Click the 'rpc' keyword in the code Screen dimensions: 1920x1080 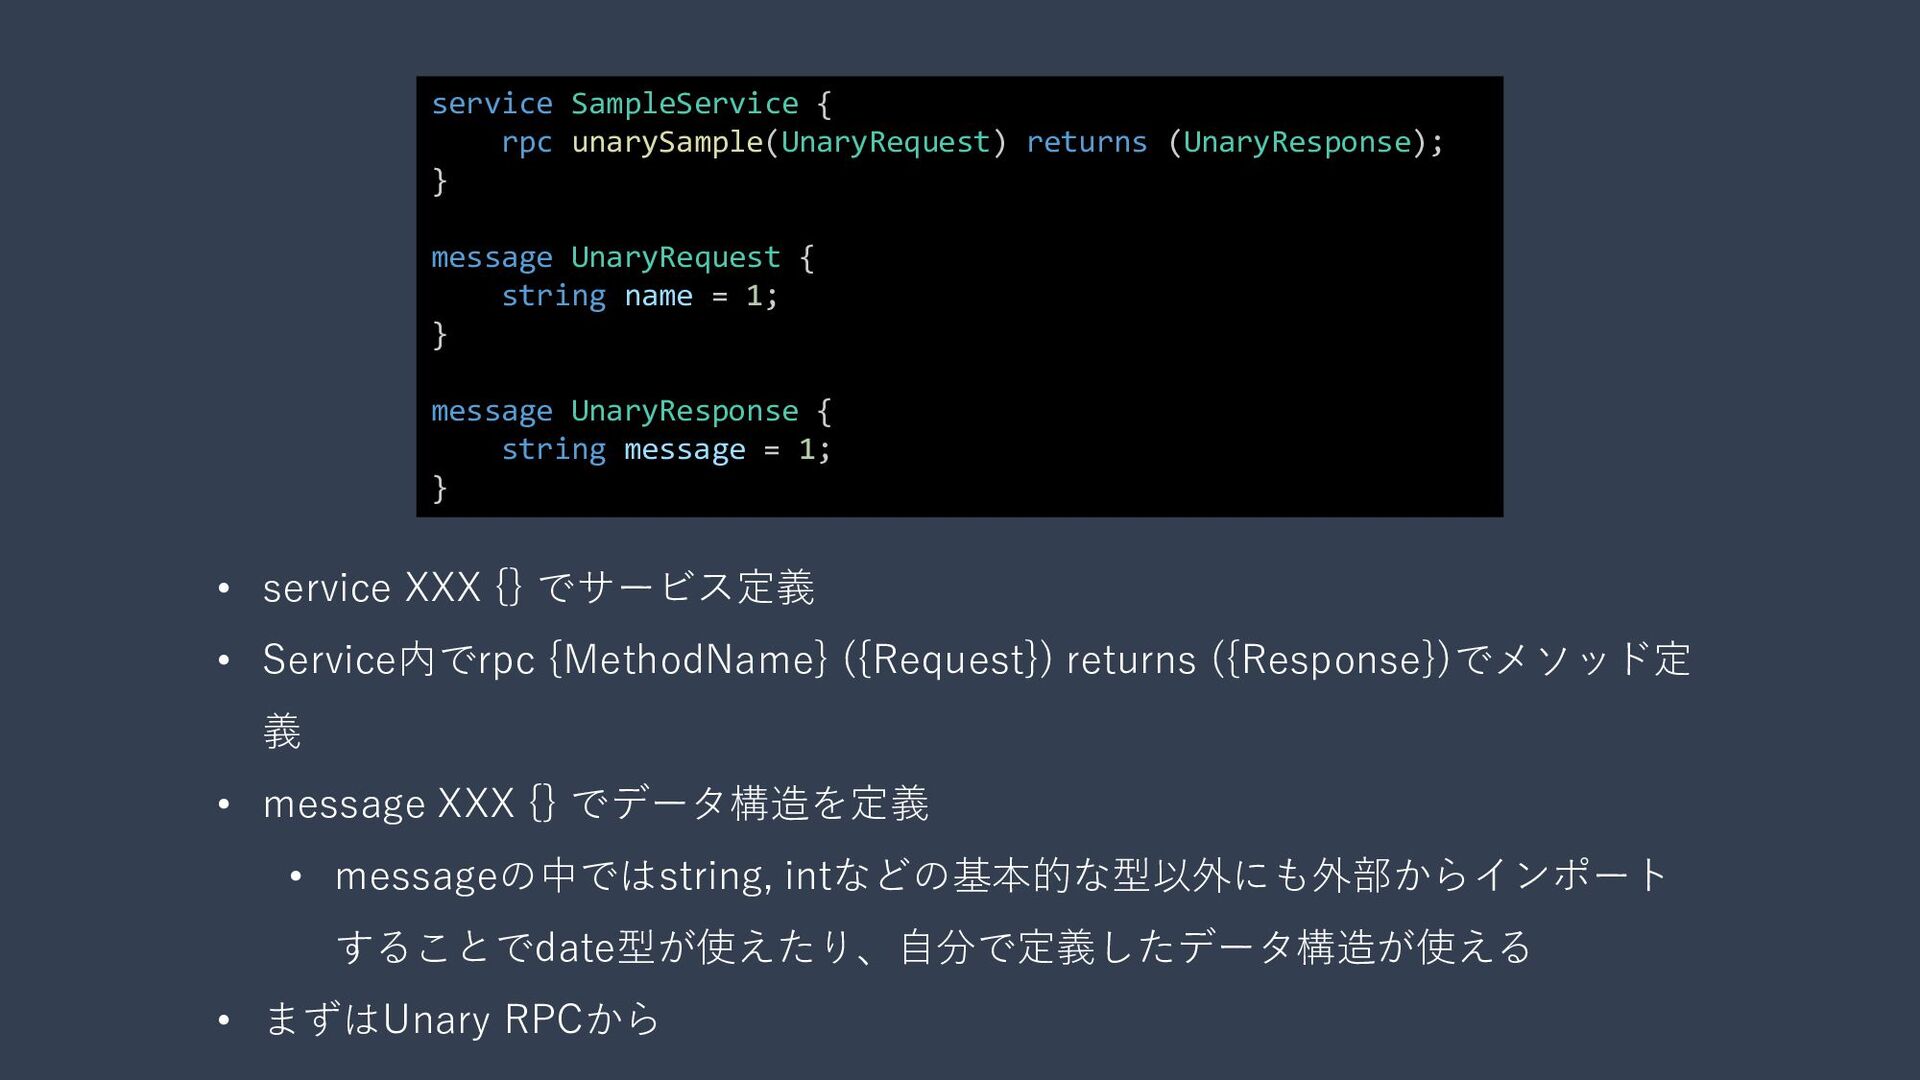(526, 143)
